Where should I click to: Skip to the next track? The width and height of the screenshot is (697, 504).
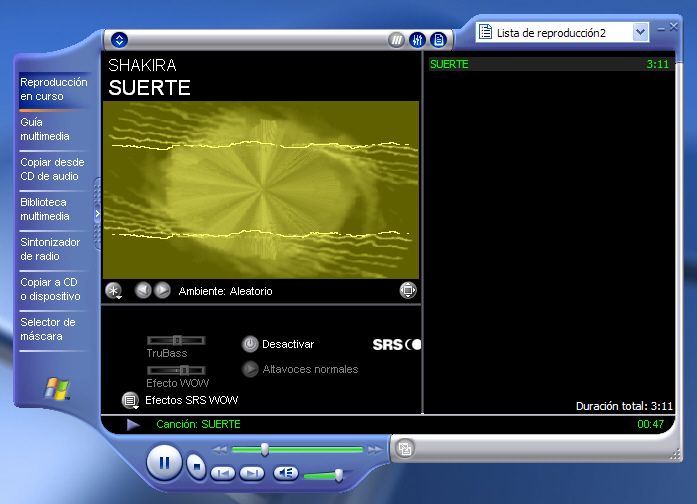pyautogui.click(x=252, y=473)
